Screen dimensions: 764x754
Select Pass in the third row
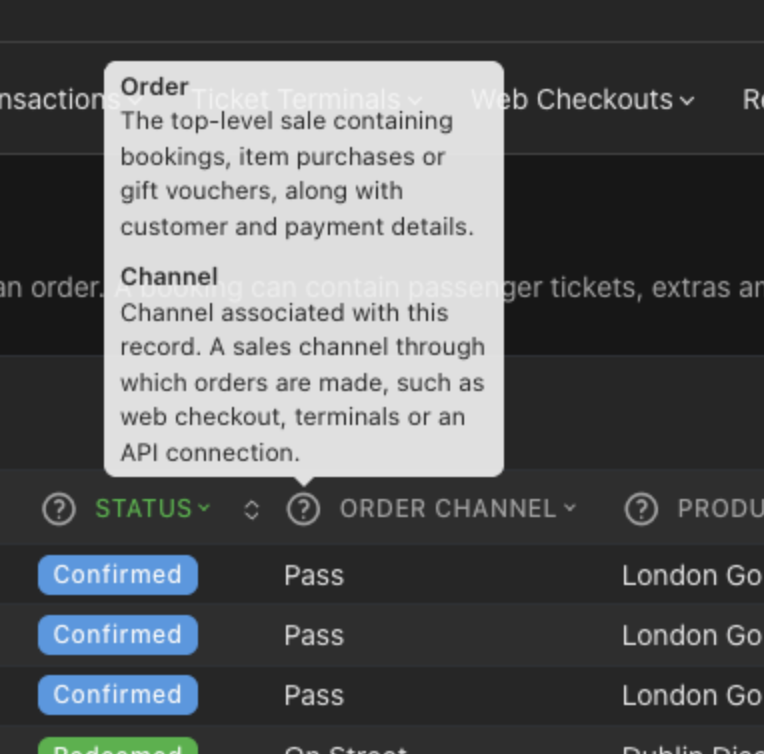tap(314, 695)
